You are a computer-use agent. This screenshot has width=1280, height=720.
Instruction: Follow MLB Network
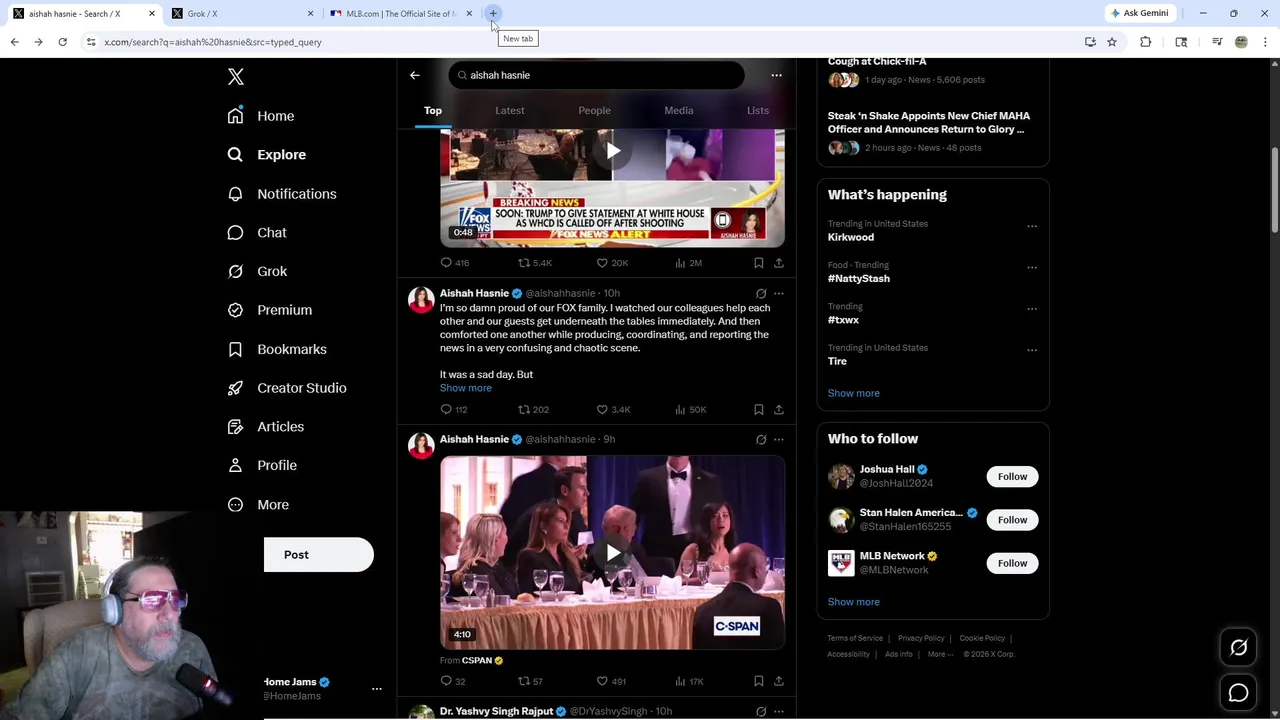click(1012, 563)
